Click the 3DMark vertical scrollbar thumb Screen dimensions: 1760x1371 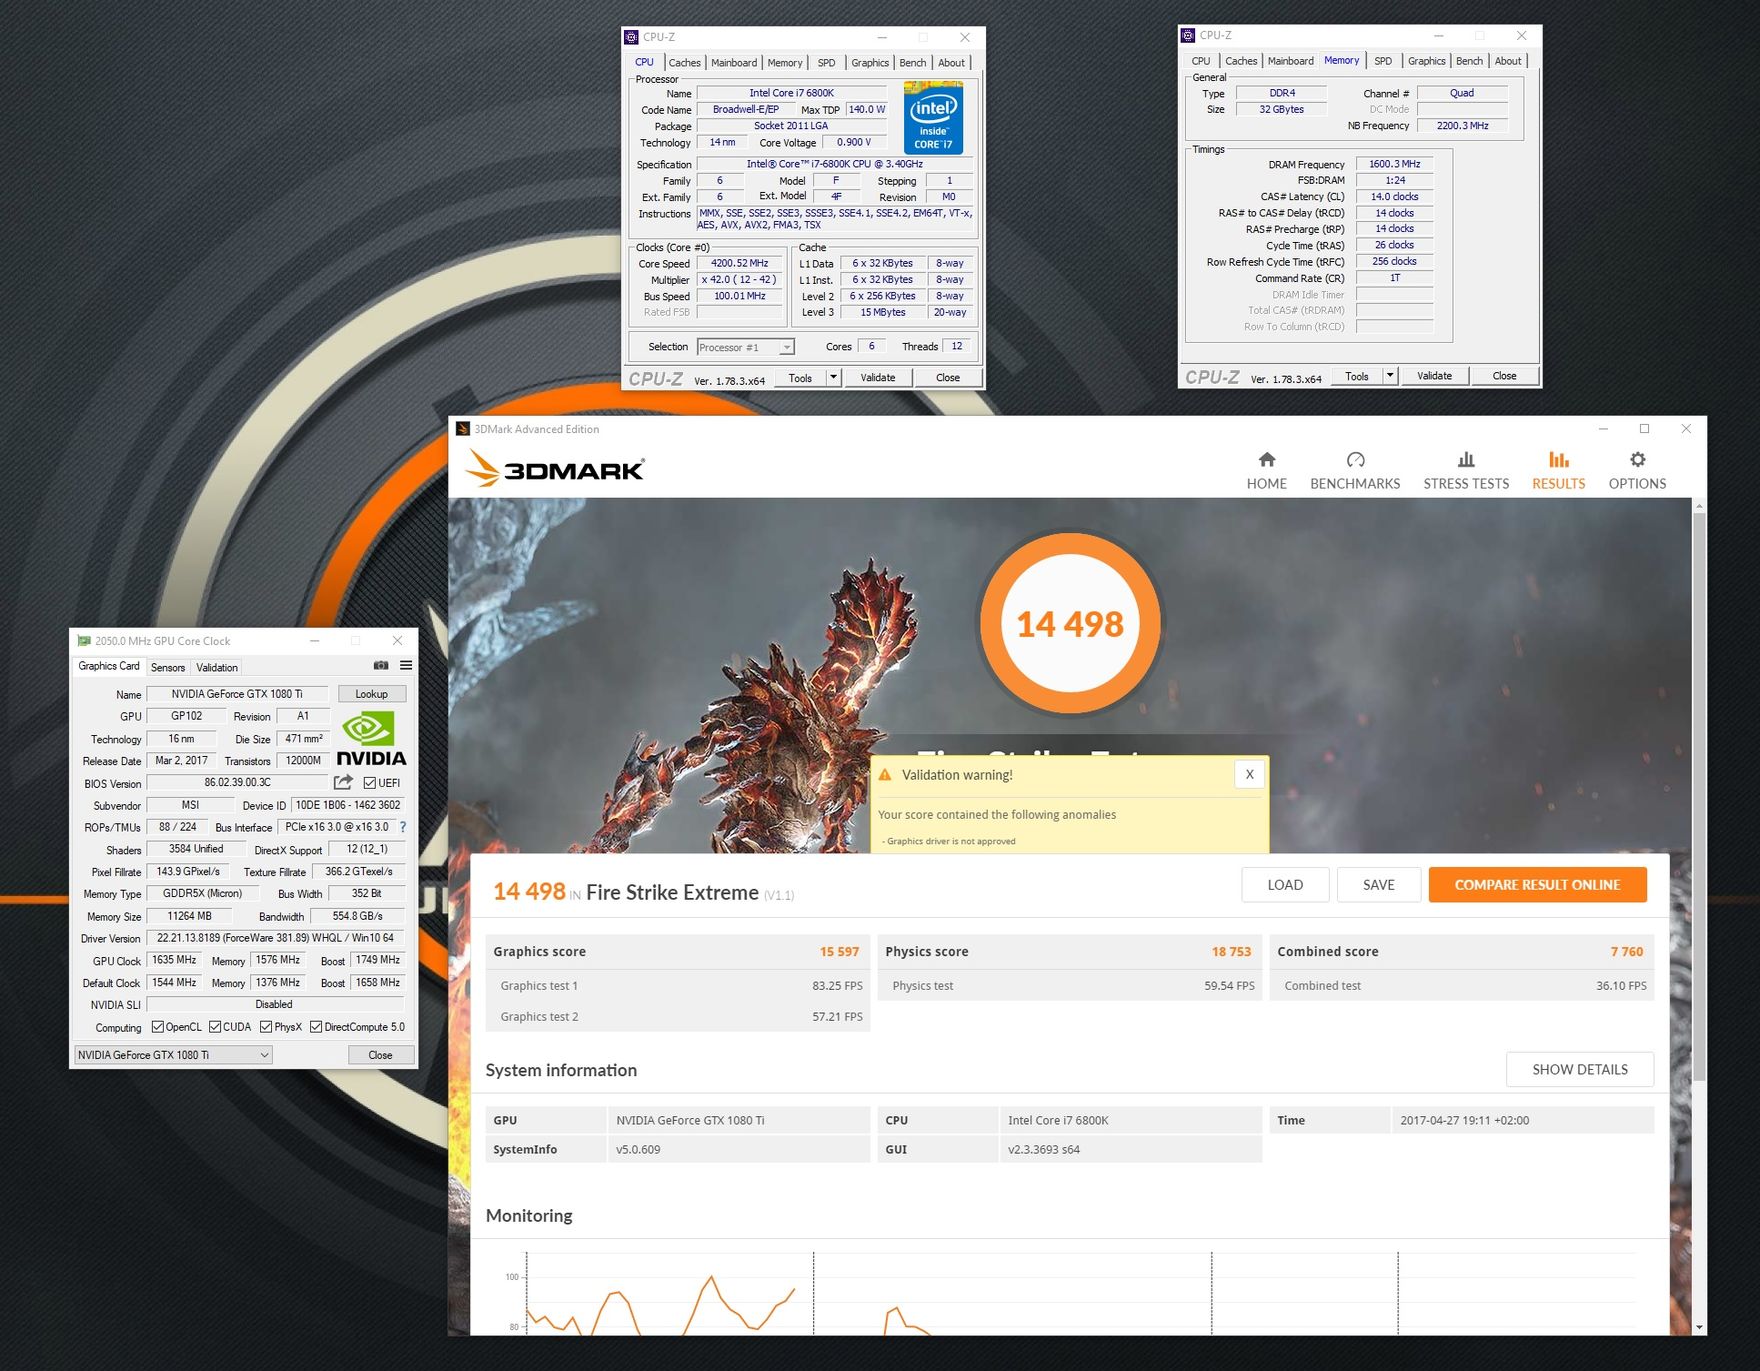(1699, 796)
